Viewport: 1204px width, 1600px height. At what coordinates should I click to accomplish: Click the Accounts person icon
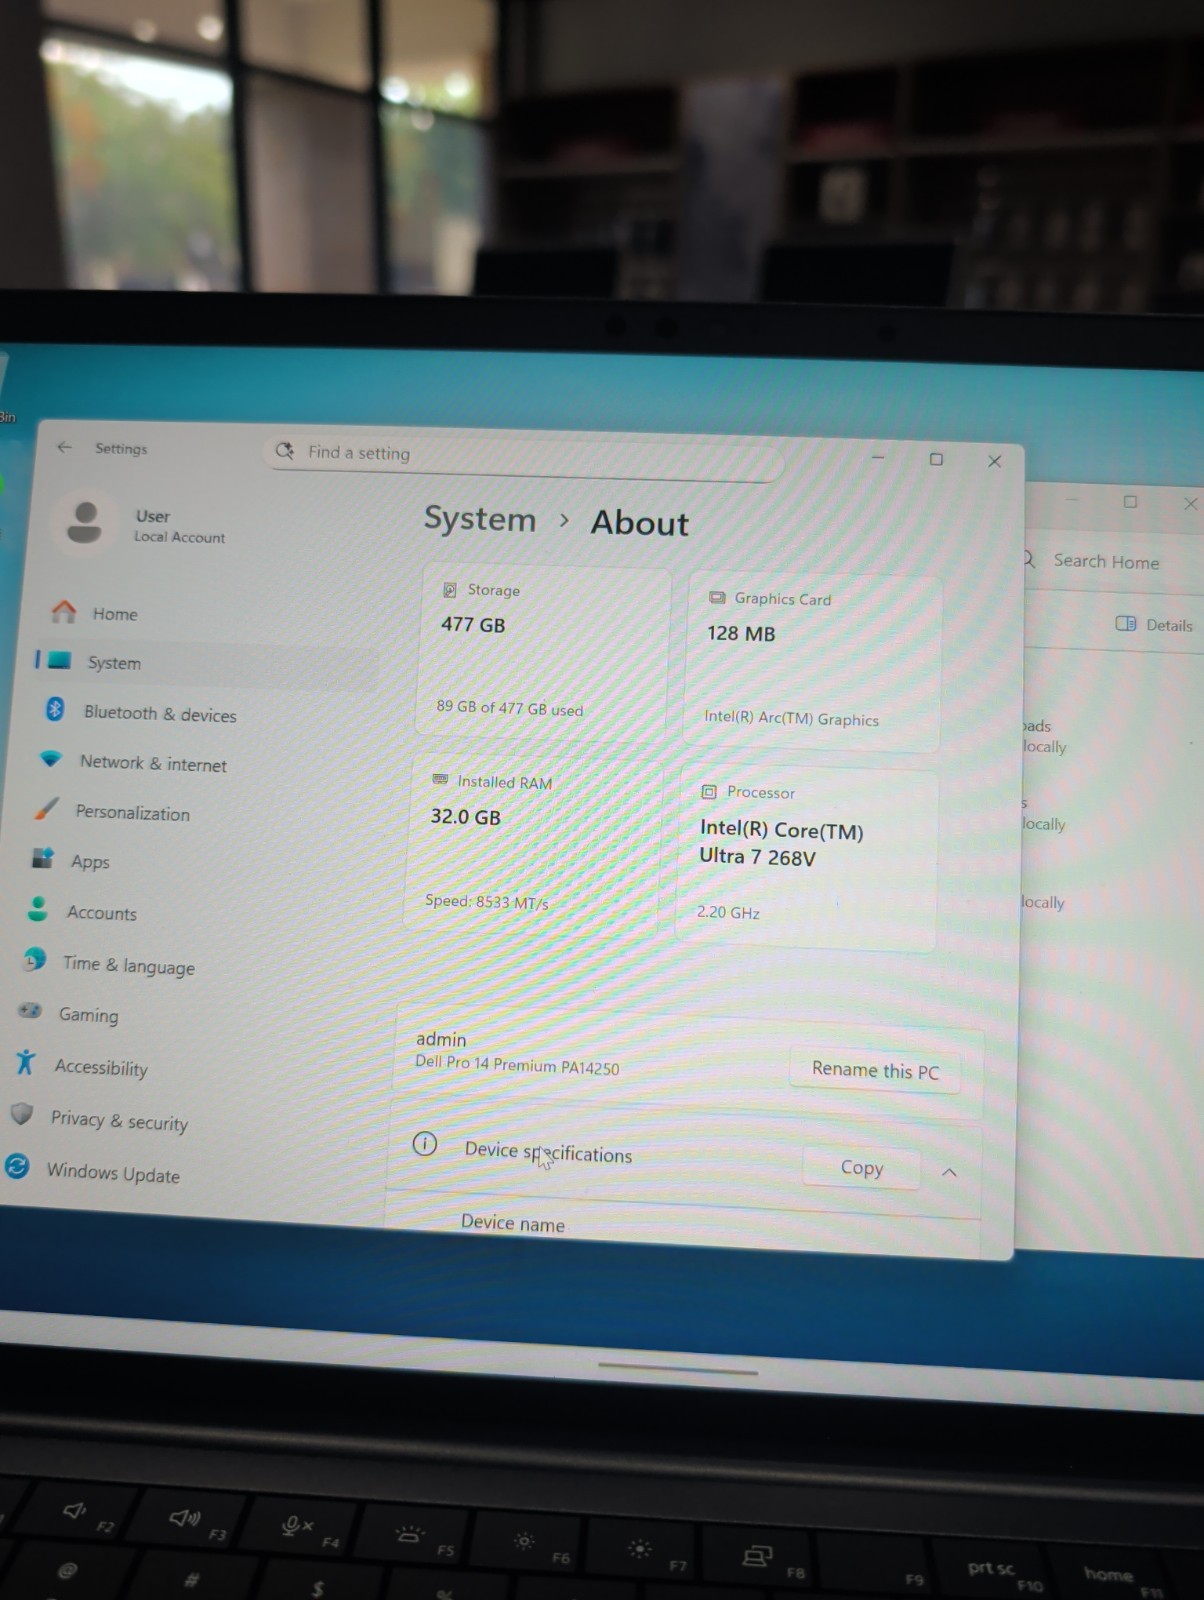click(x=38, y=908)
